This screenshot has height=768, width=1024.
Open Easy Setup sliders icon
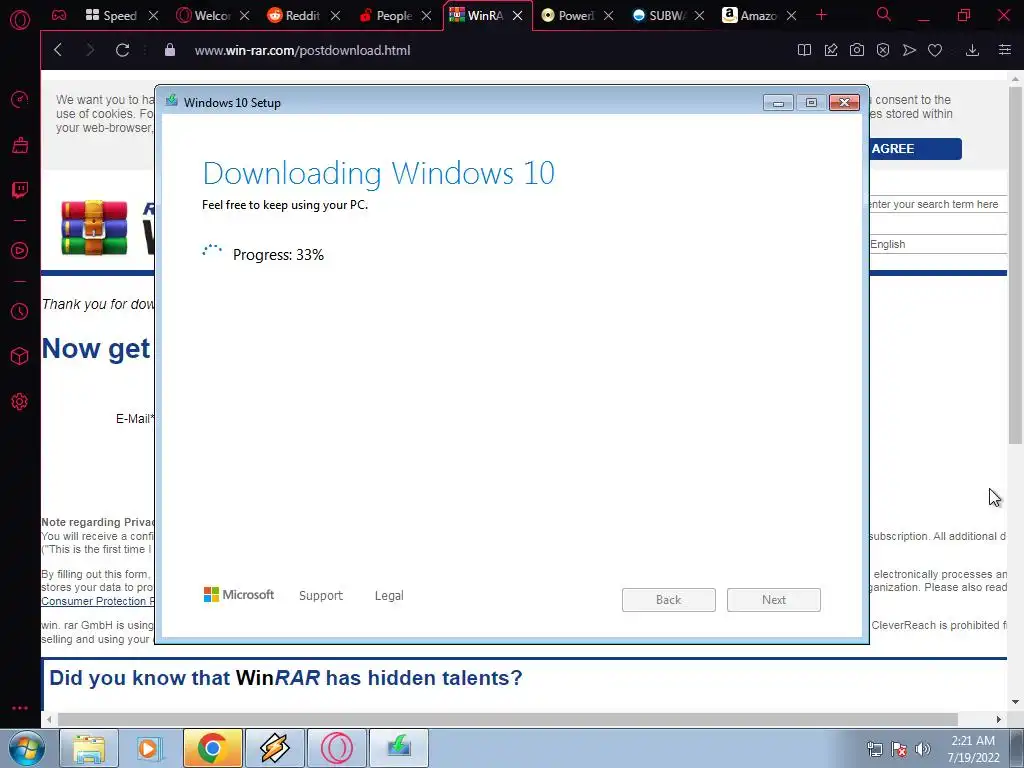[1005, 50]
